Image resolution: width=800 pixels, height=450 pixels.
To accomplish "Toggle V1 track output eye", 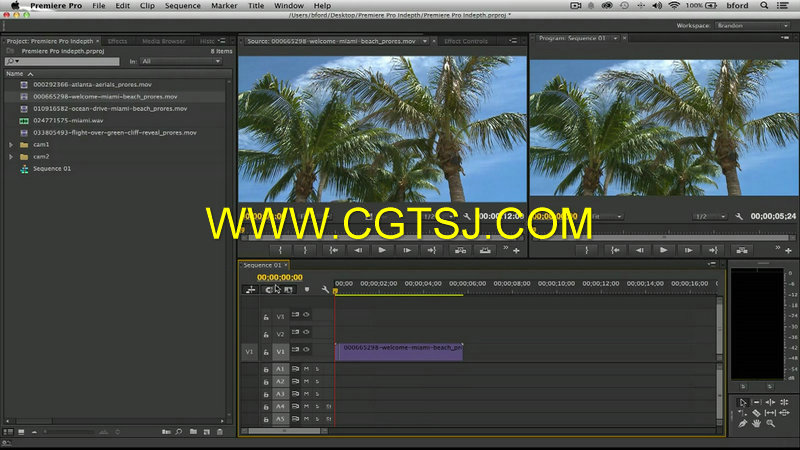I will point(306,349).
